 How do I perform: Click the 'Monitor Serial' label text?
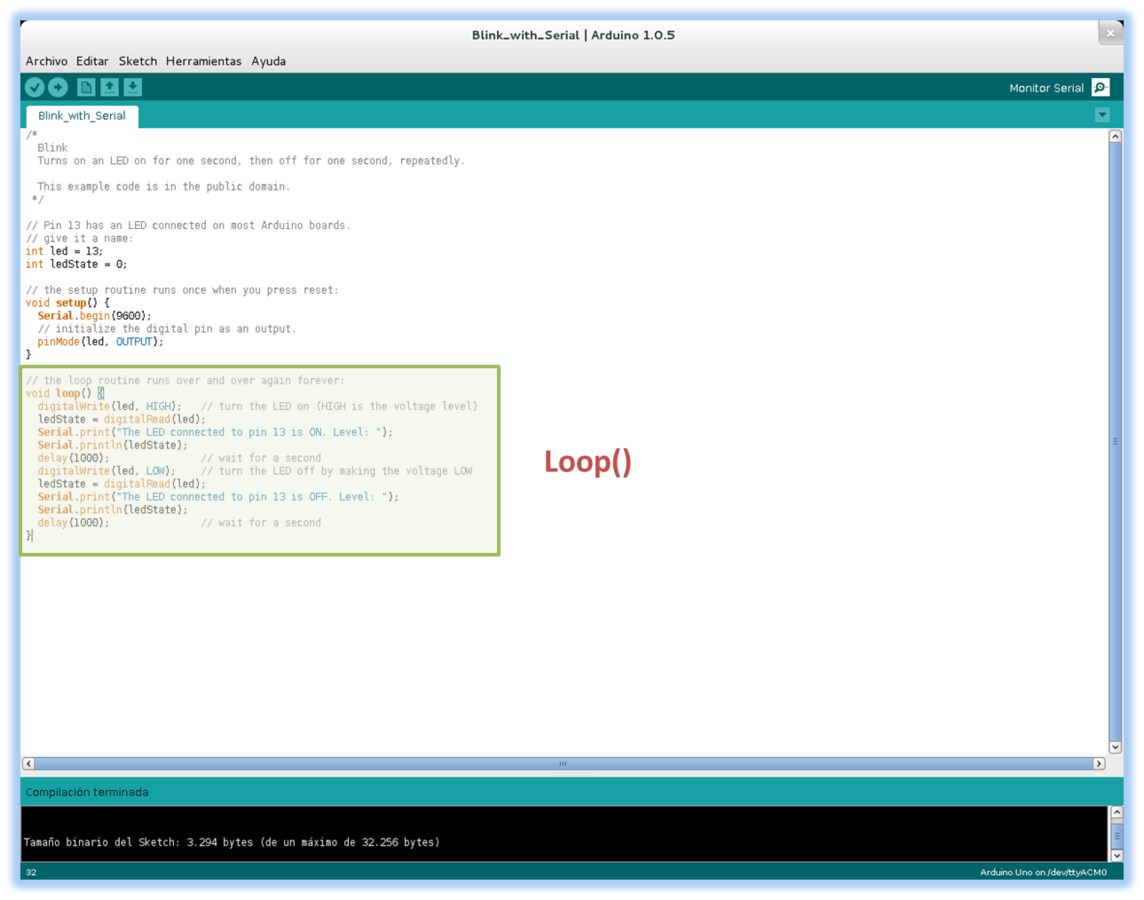(1046, 88)
